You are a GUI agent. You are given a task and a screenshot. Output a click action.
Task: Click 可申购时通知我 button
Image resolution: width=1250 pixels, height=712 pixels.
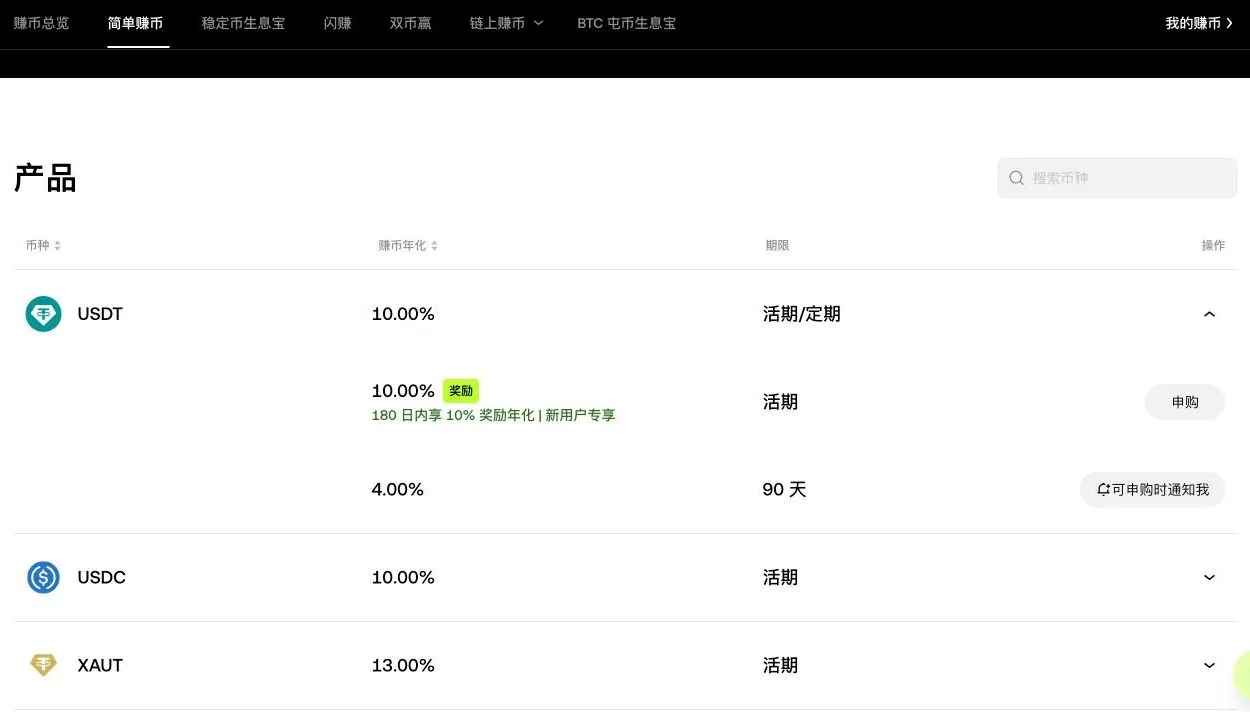click(1152, 490)
